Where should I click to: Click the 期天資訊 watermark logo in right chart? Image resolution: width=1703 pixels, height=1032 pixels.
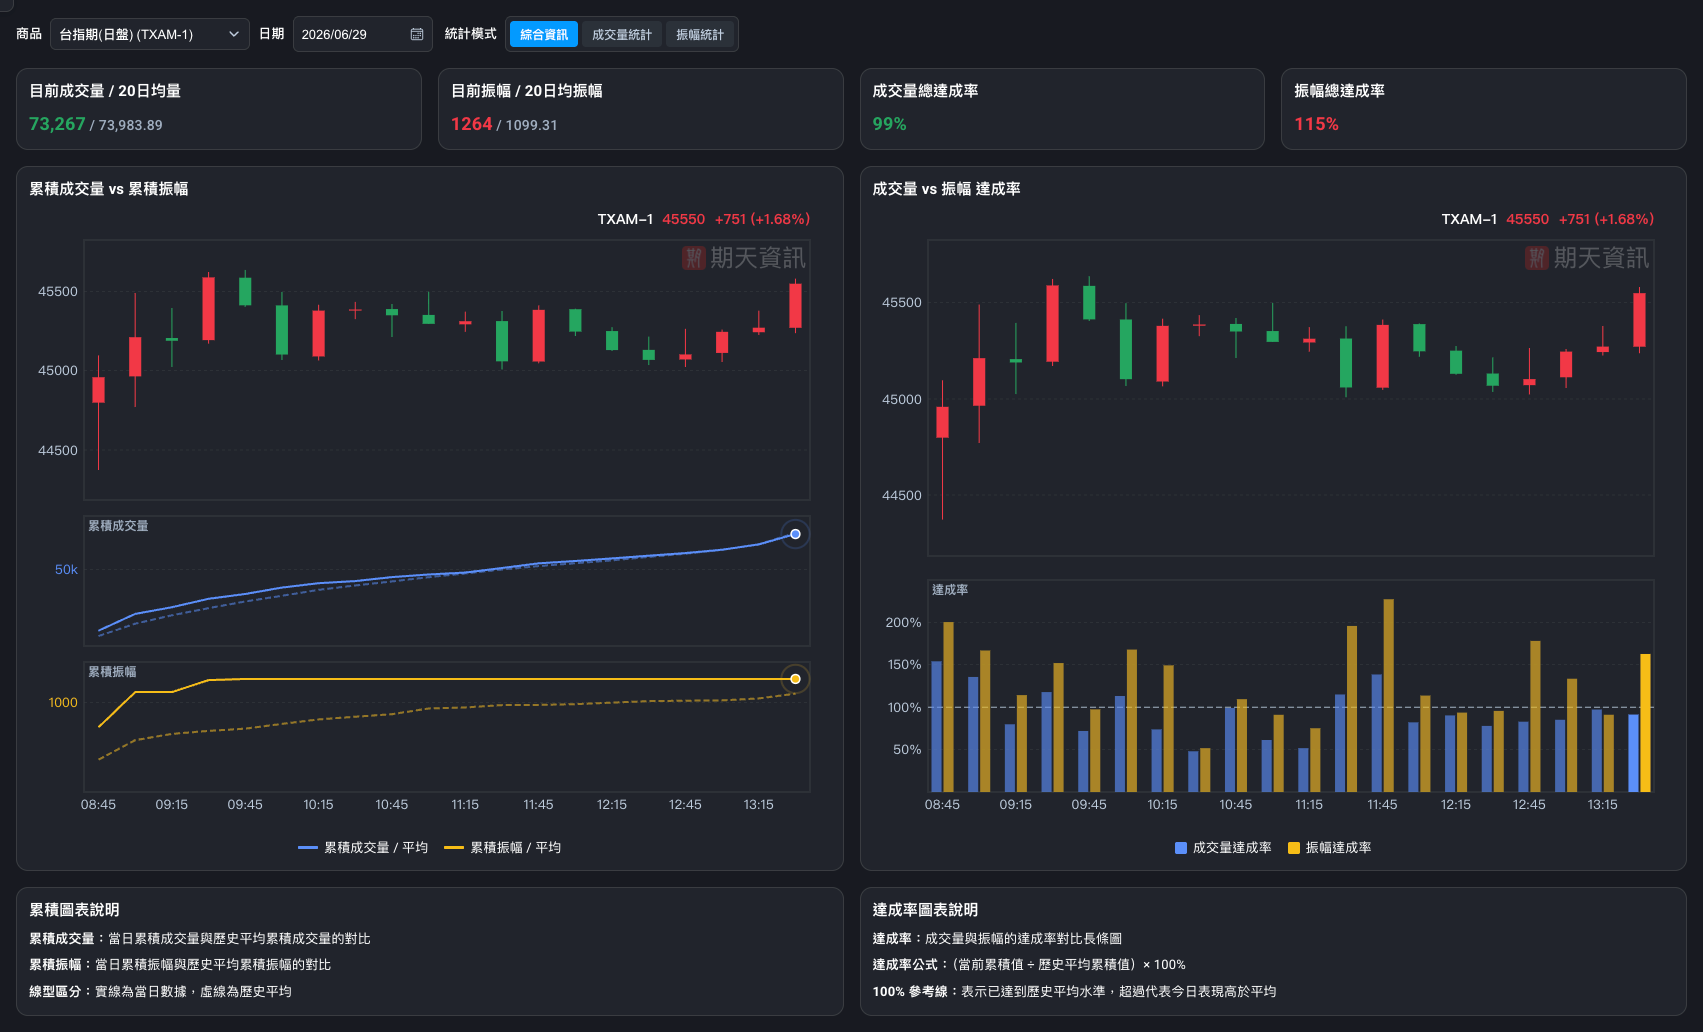pyautogui.click(x=1587, y=258)
